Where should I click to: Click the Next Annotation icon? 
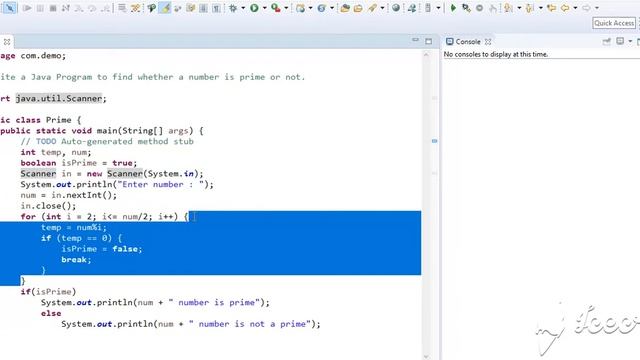(x=509, y=8)
